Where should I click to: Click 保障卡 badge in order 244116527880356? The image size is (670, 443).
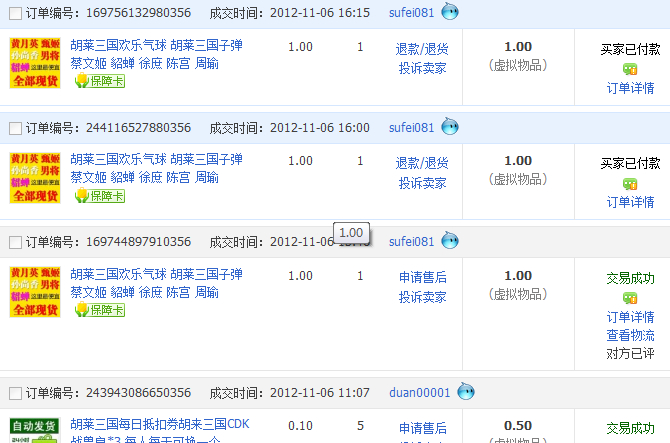[100, 196]
